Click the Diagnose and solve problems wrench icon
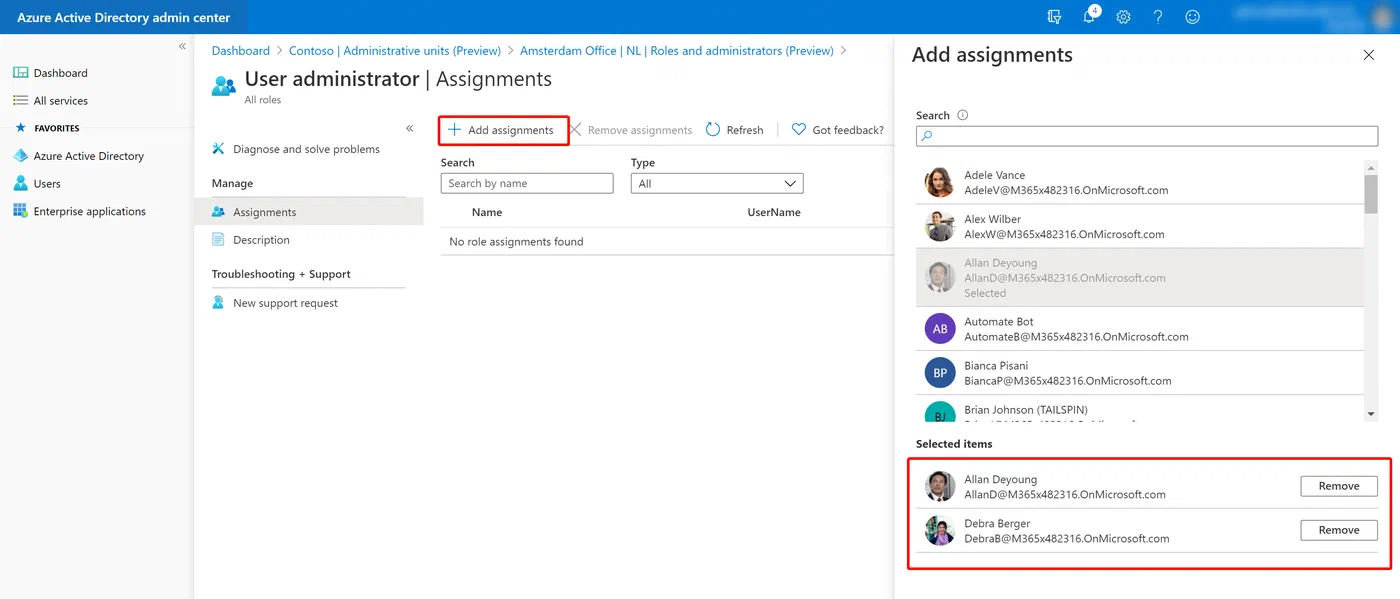 click(219, 149)
